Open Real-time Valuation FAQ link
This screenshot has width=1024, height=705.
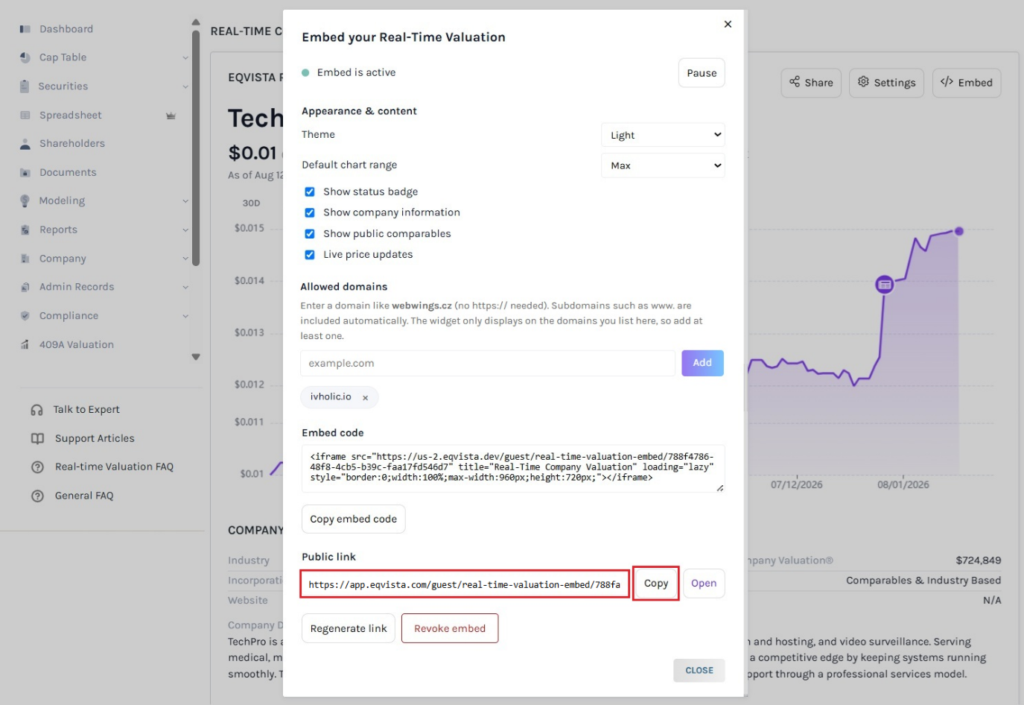tap(114, 467)
